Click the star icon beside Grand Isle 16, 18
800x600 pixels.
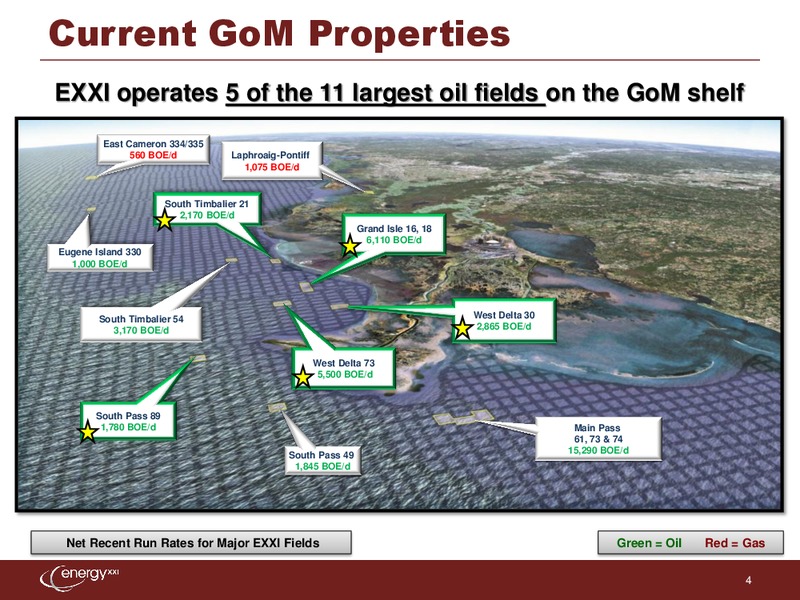(350, 246)
